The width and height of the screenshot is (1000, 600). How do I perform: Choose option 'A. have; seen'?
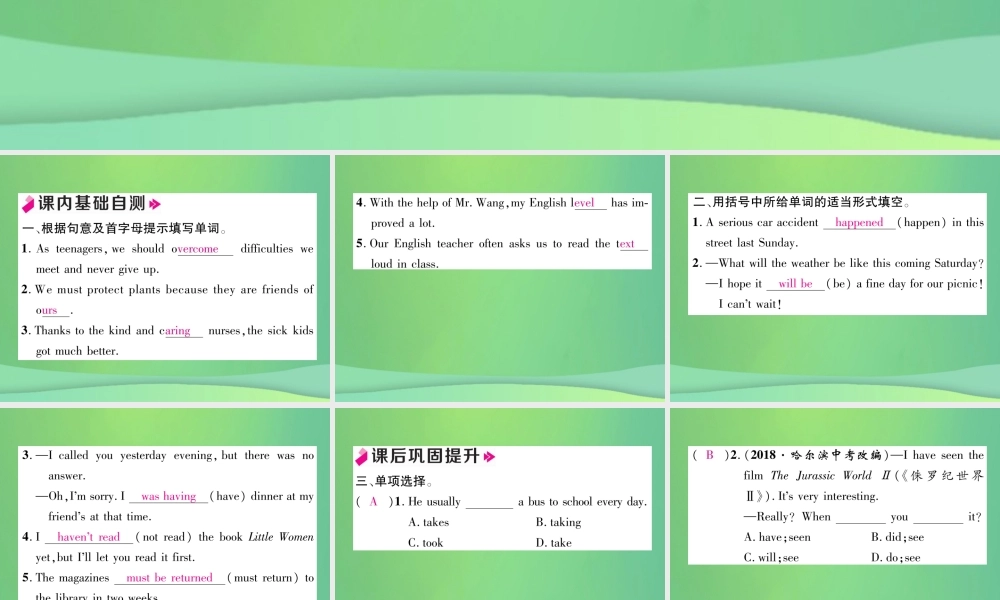(777, 537)
